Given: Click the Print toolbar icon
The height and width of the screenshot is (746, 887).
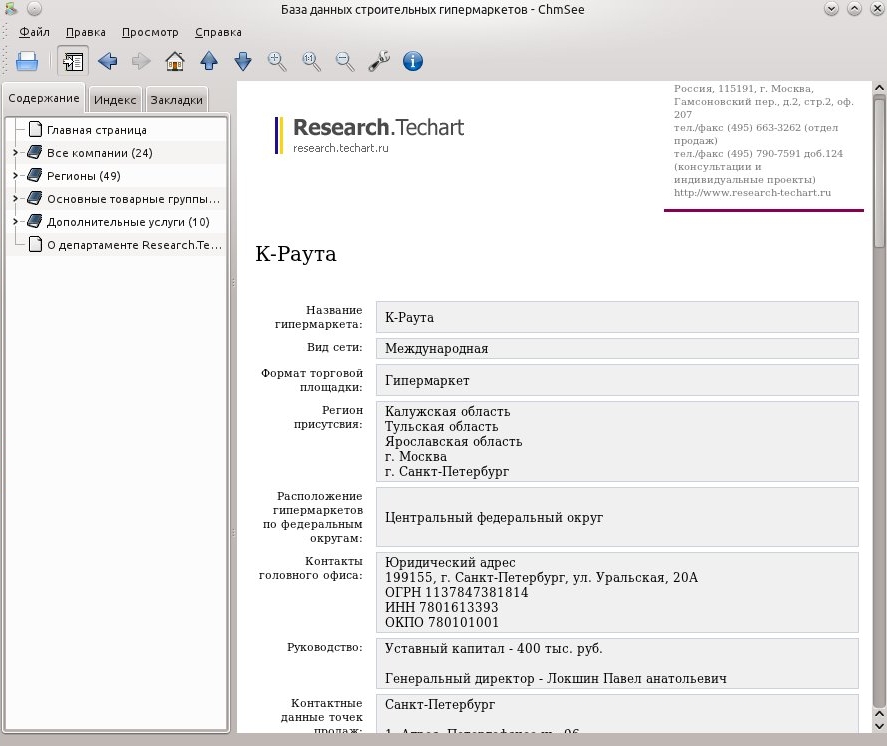Looking at the screenshot, I should coord(27,61).
